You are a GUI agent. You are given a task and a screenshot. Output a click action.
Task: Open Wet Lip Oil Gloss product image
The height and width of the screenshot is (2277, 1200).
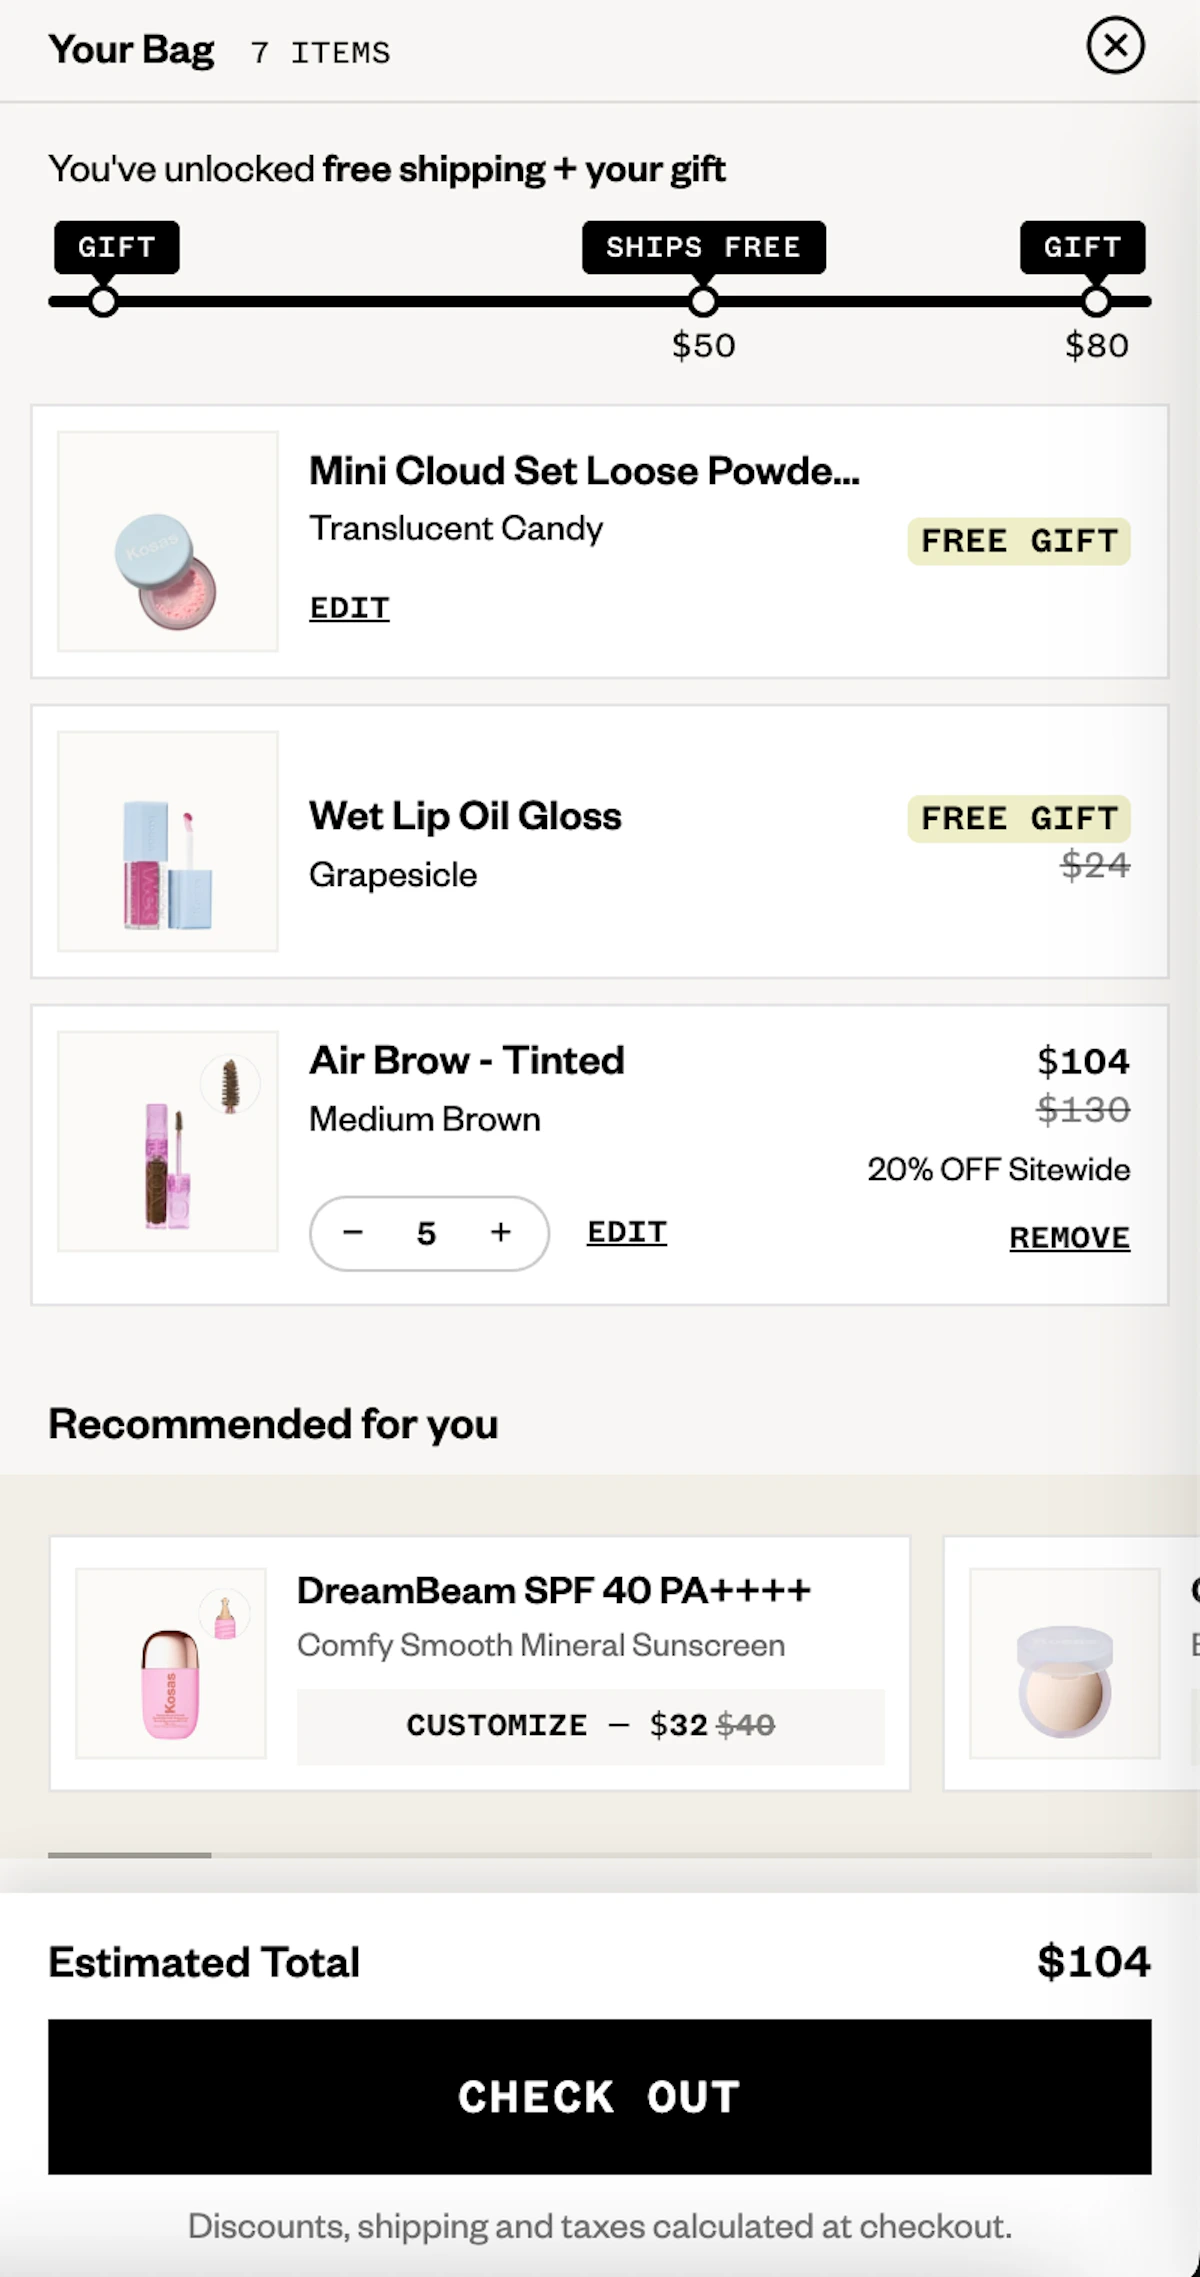pyautogui.click(x=168, y=841)
